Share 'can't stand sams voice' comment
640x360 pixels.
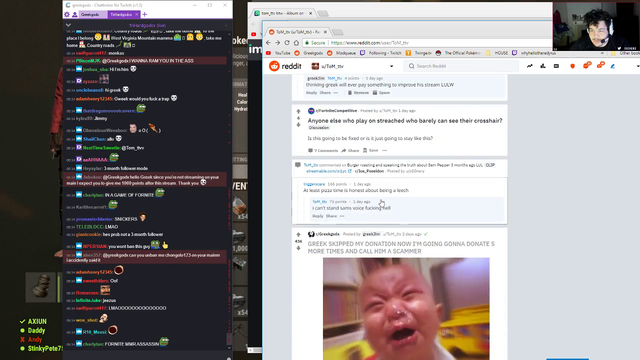point(331,216)
